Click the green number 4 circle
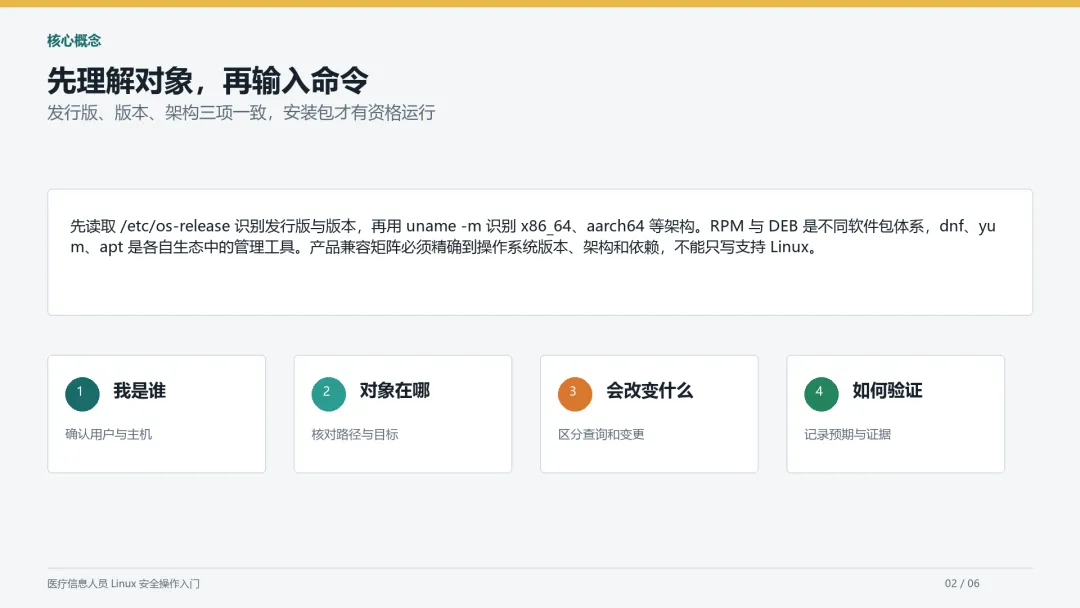The width and height of the screenshot is (1080, 608). coord(821,394)
